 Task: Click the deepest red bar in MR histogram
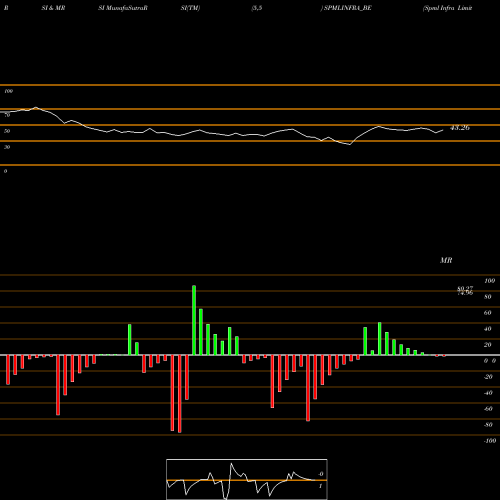pyautogui.click(x=180, y=394)
